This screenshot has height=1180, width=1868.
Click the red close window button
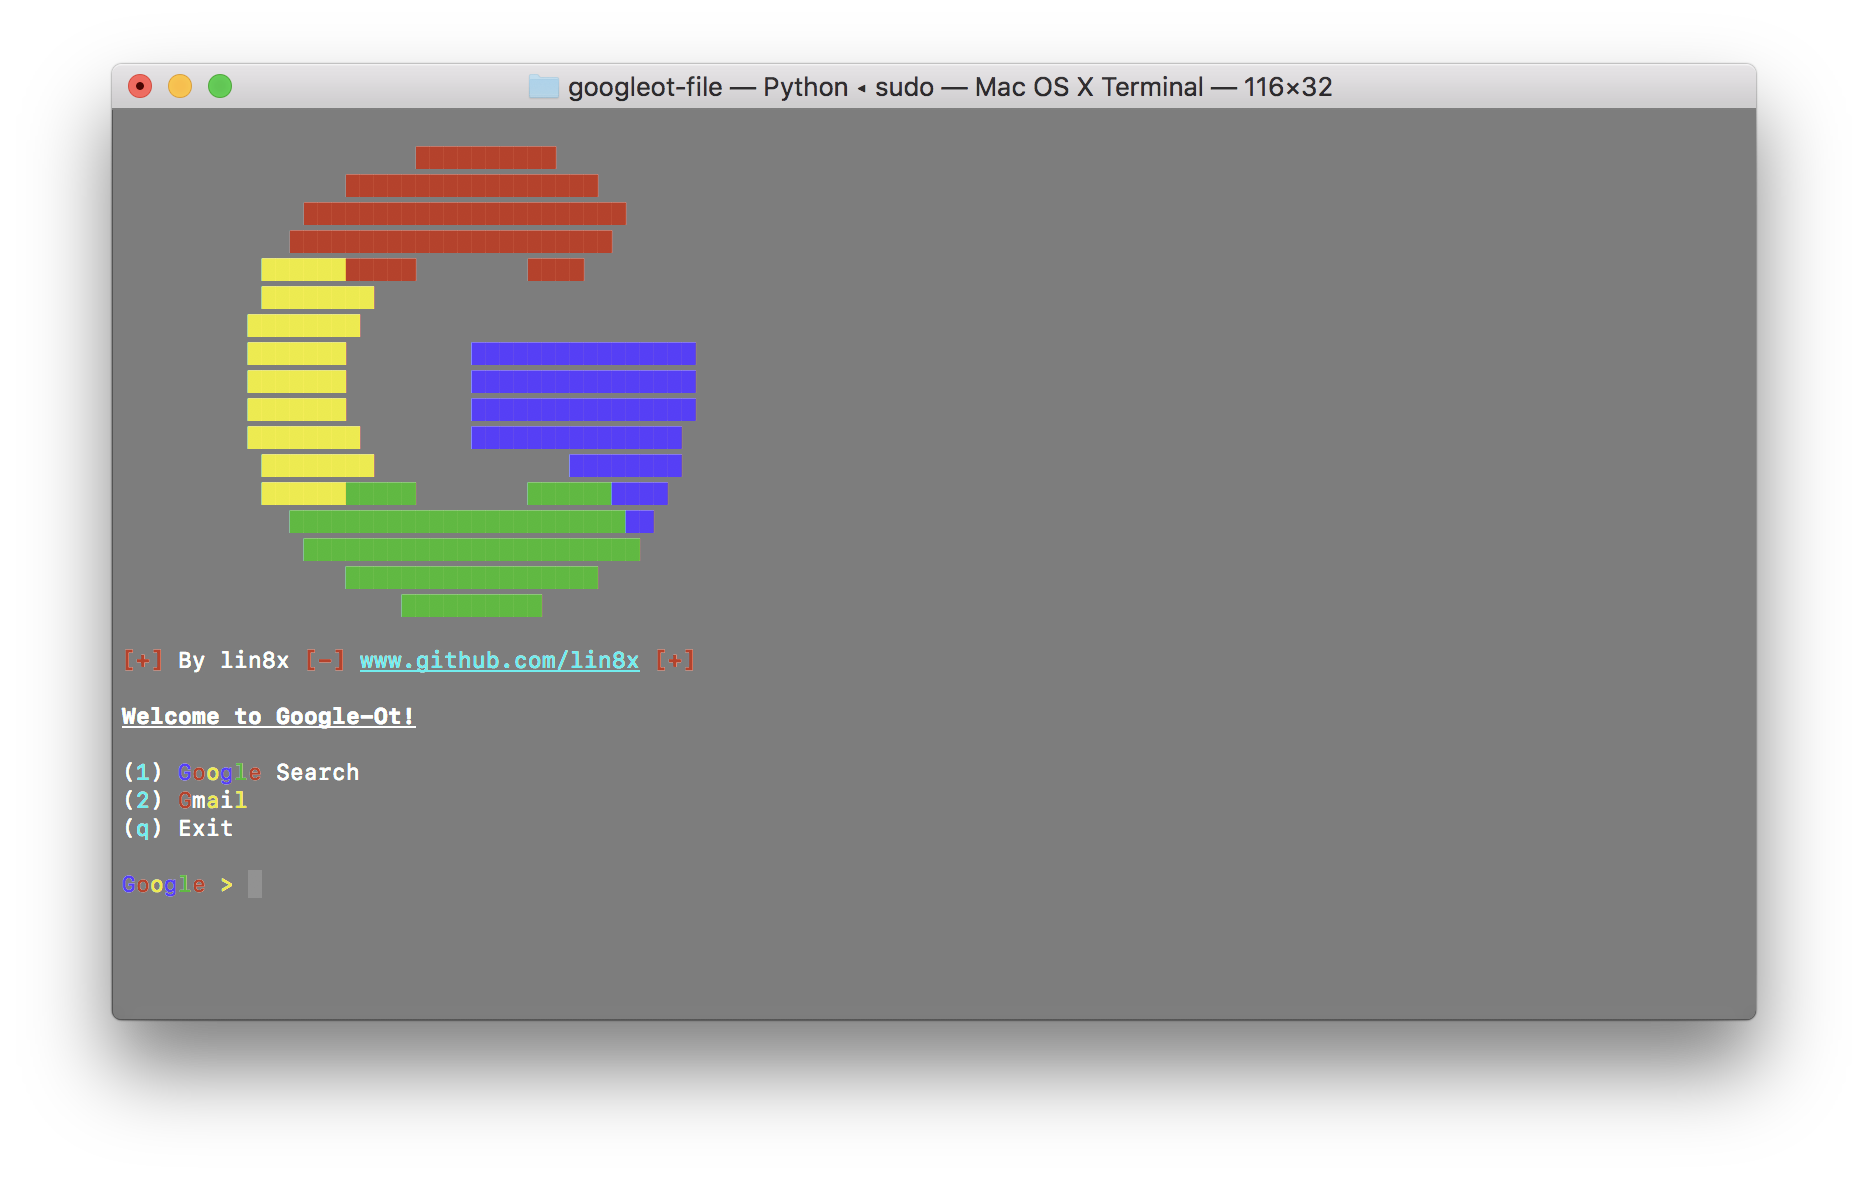point(140,87)
